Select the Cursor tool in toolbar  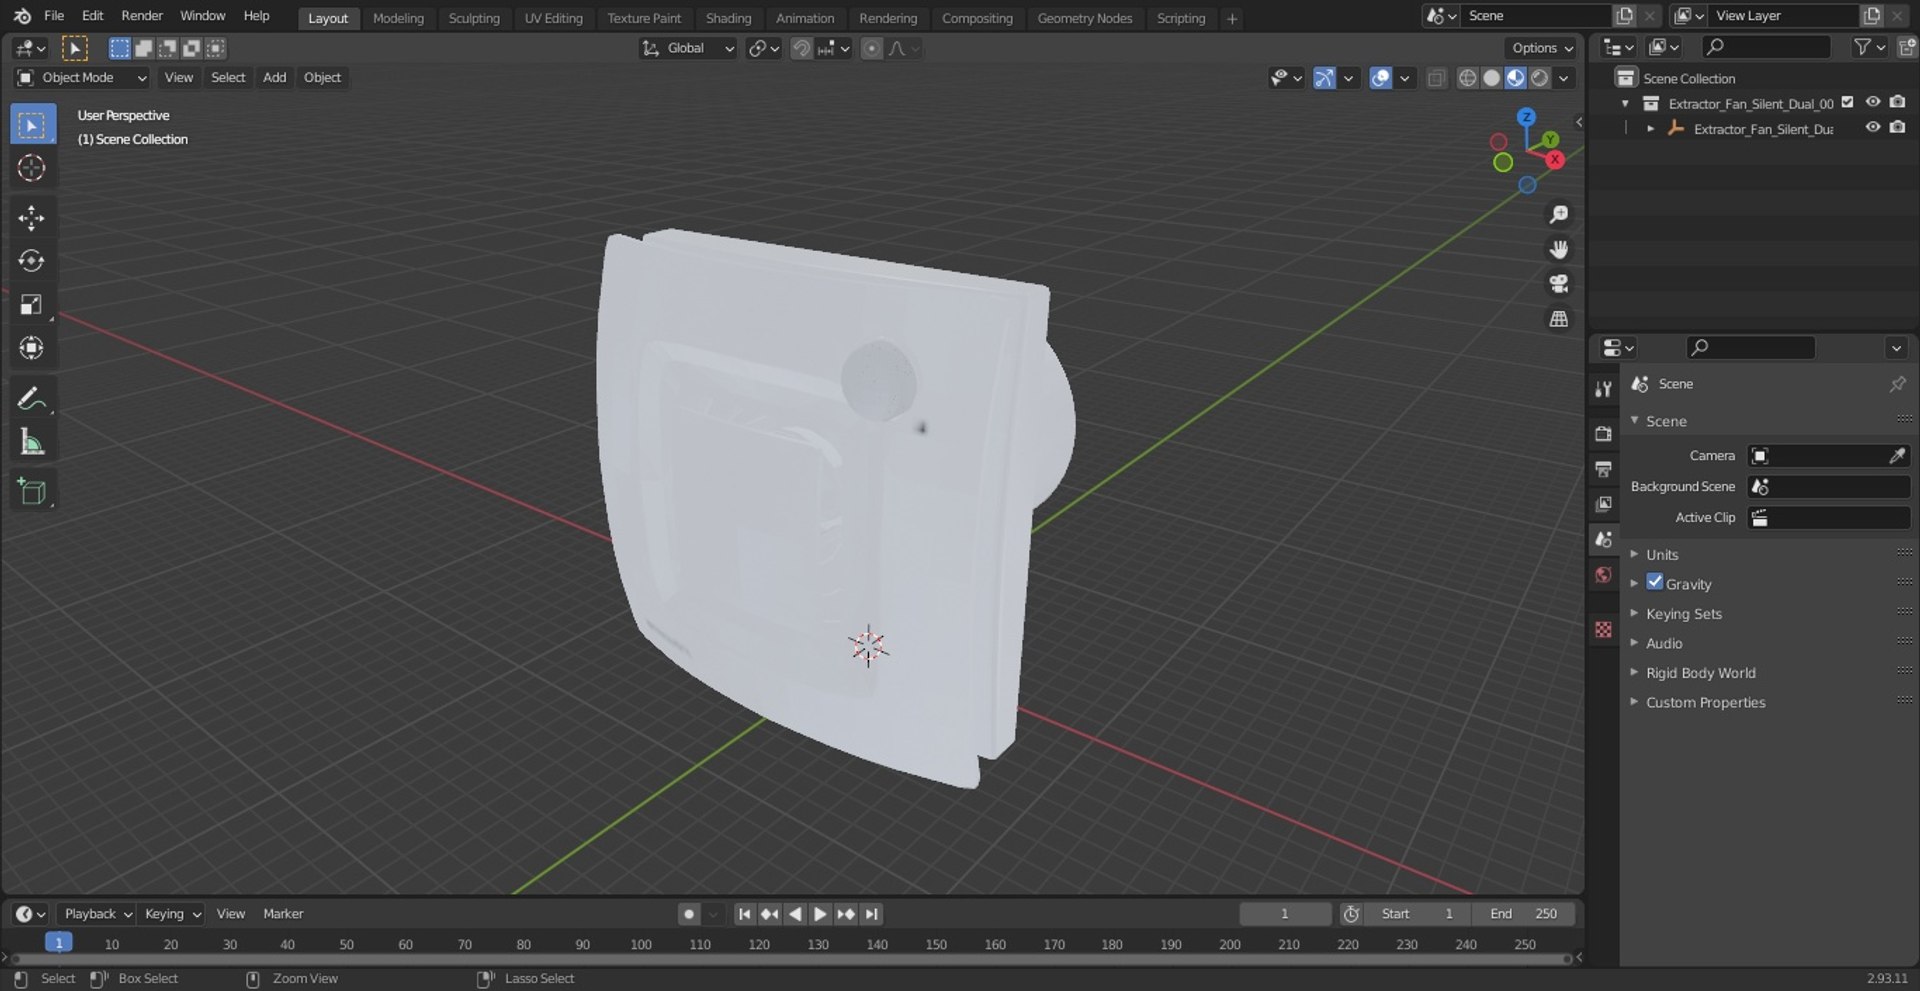(32, 168)
